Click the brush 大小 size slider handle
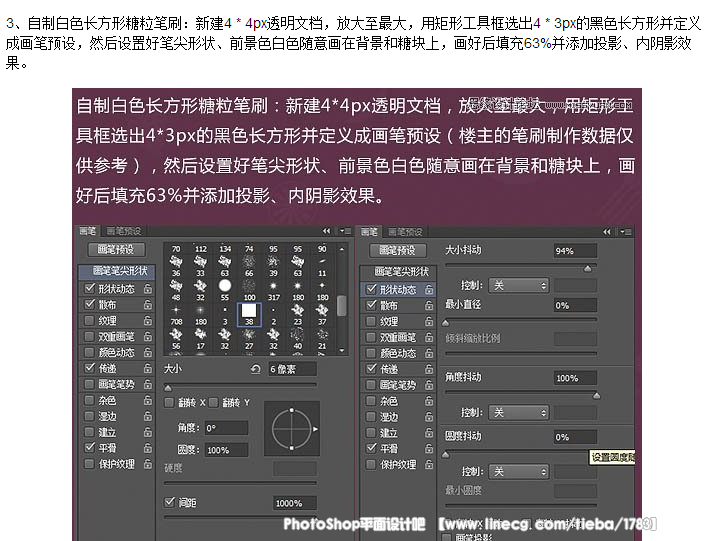This screenshot has width=707, height=541. 168,388
